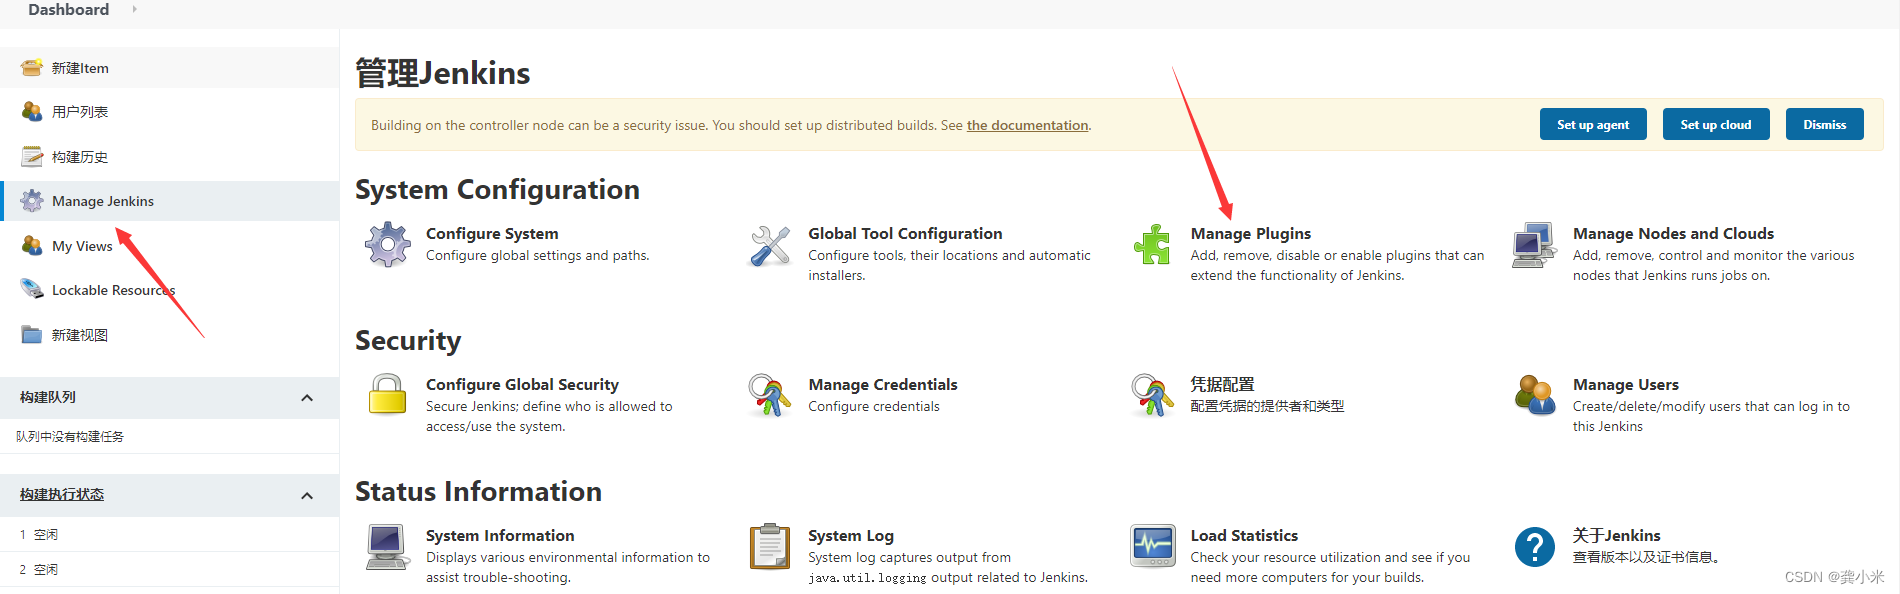The image size is (1900, 594).
Task: Click the 构建历史 notepad icon
Action: pyautogui.click(x=32, y=156)
